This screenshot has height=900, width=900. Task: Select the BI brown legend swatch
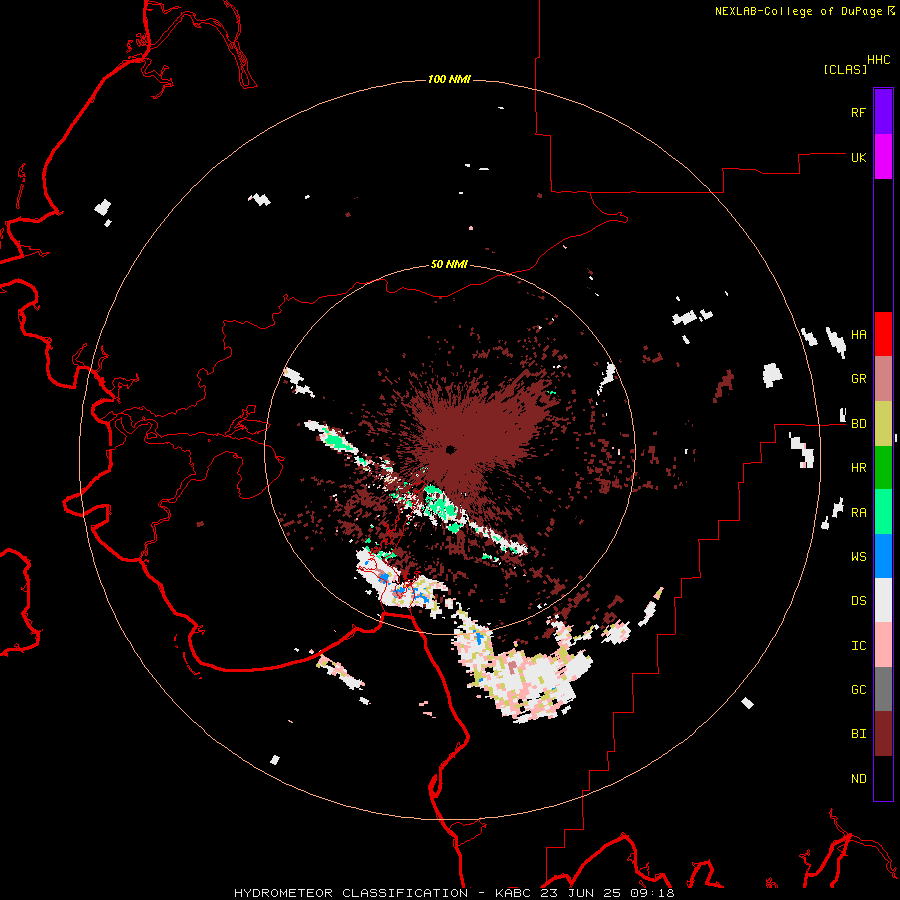[x=883, y=734]
